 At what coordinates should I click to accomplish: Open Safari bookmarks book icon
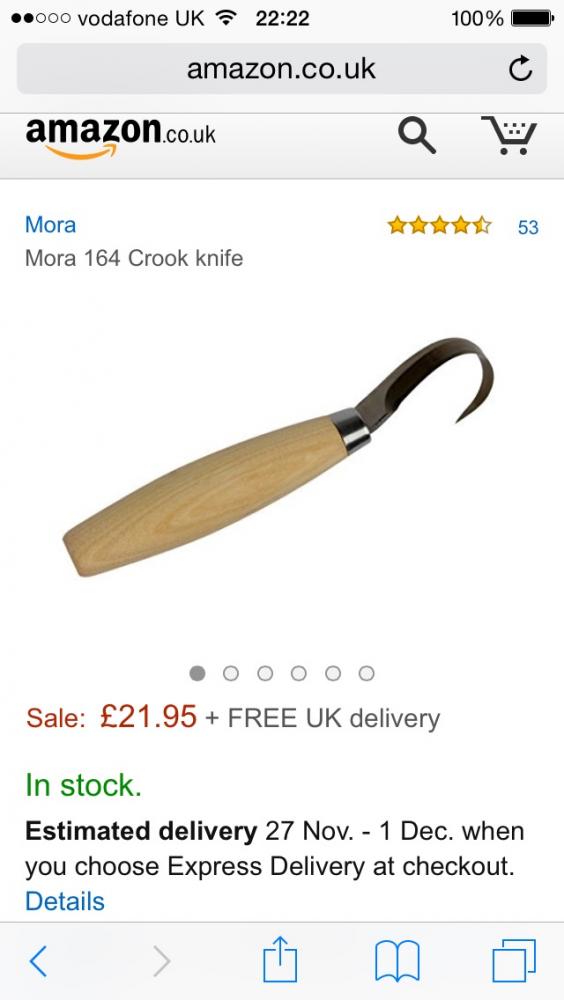pyautogui.click(x=397, y=961)
